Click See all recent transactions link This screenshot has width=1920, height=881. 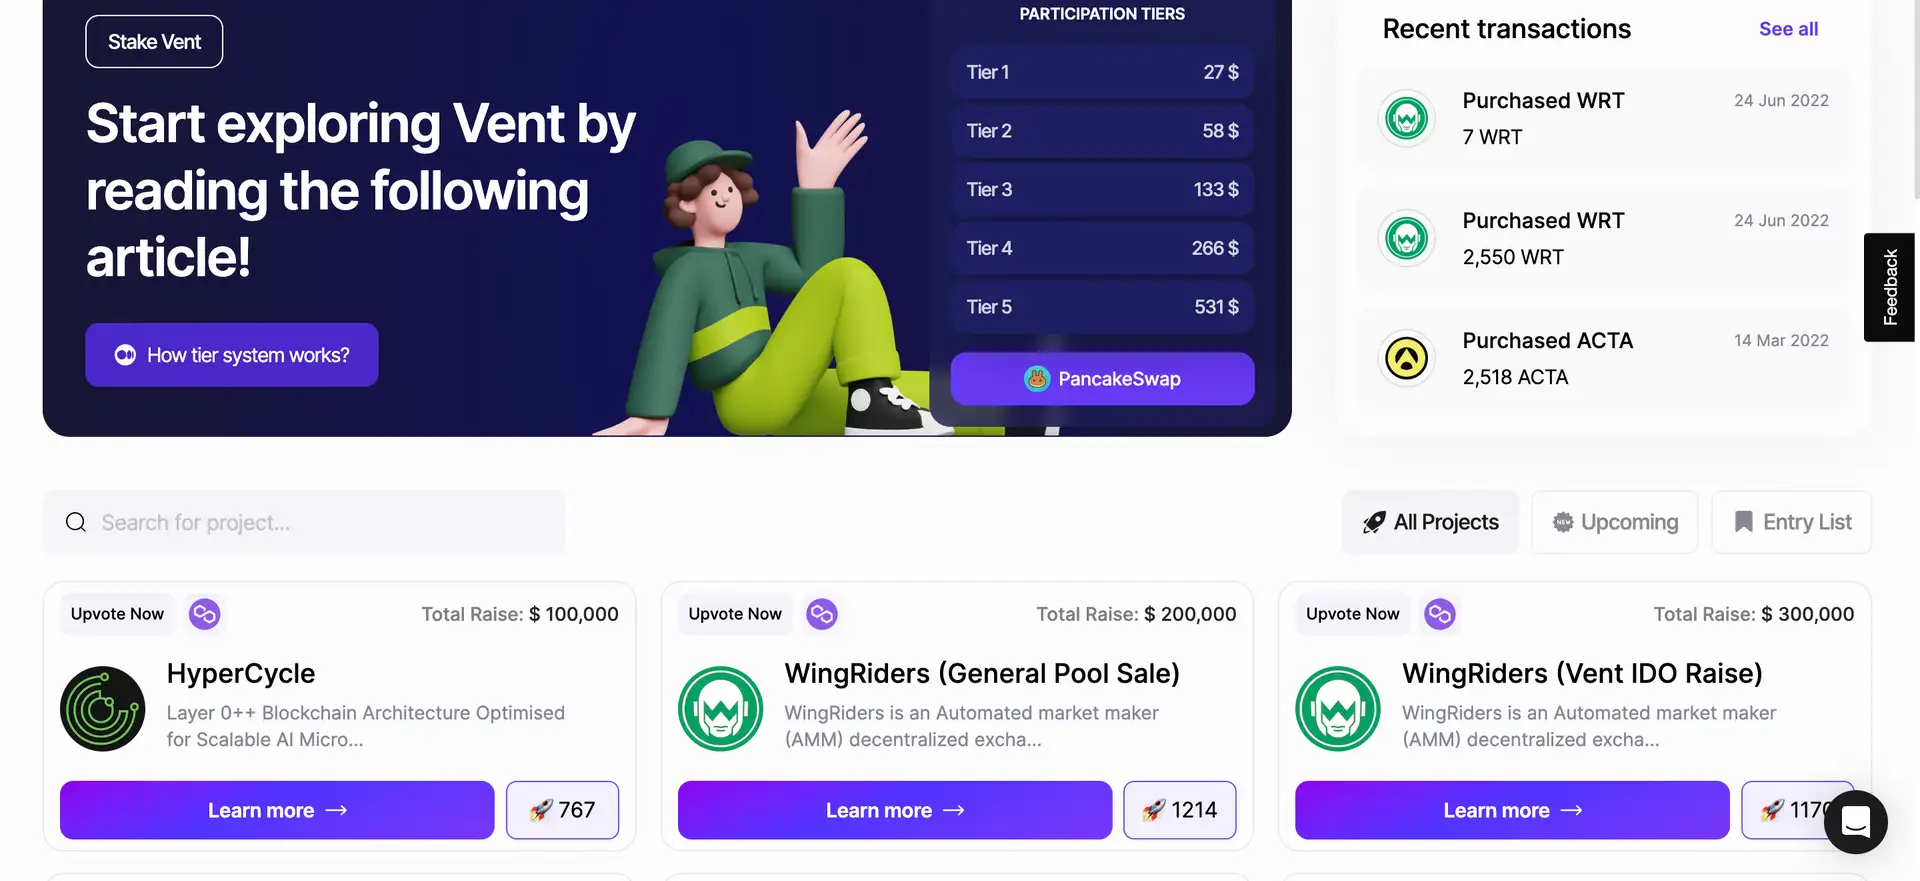1789,29
